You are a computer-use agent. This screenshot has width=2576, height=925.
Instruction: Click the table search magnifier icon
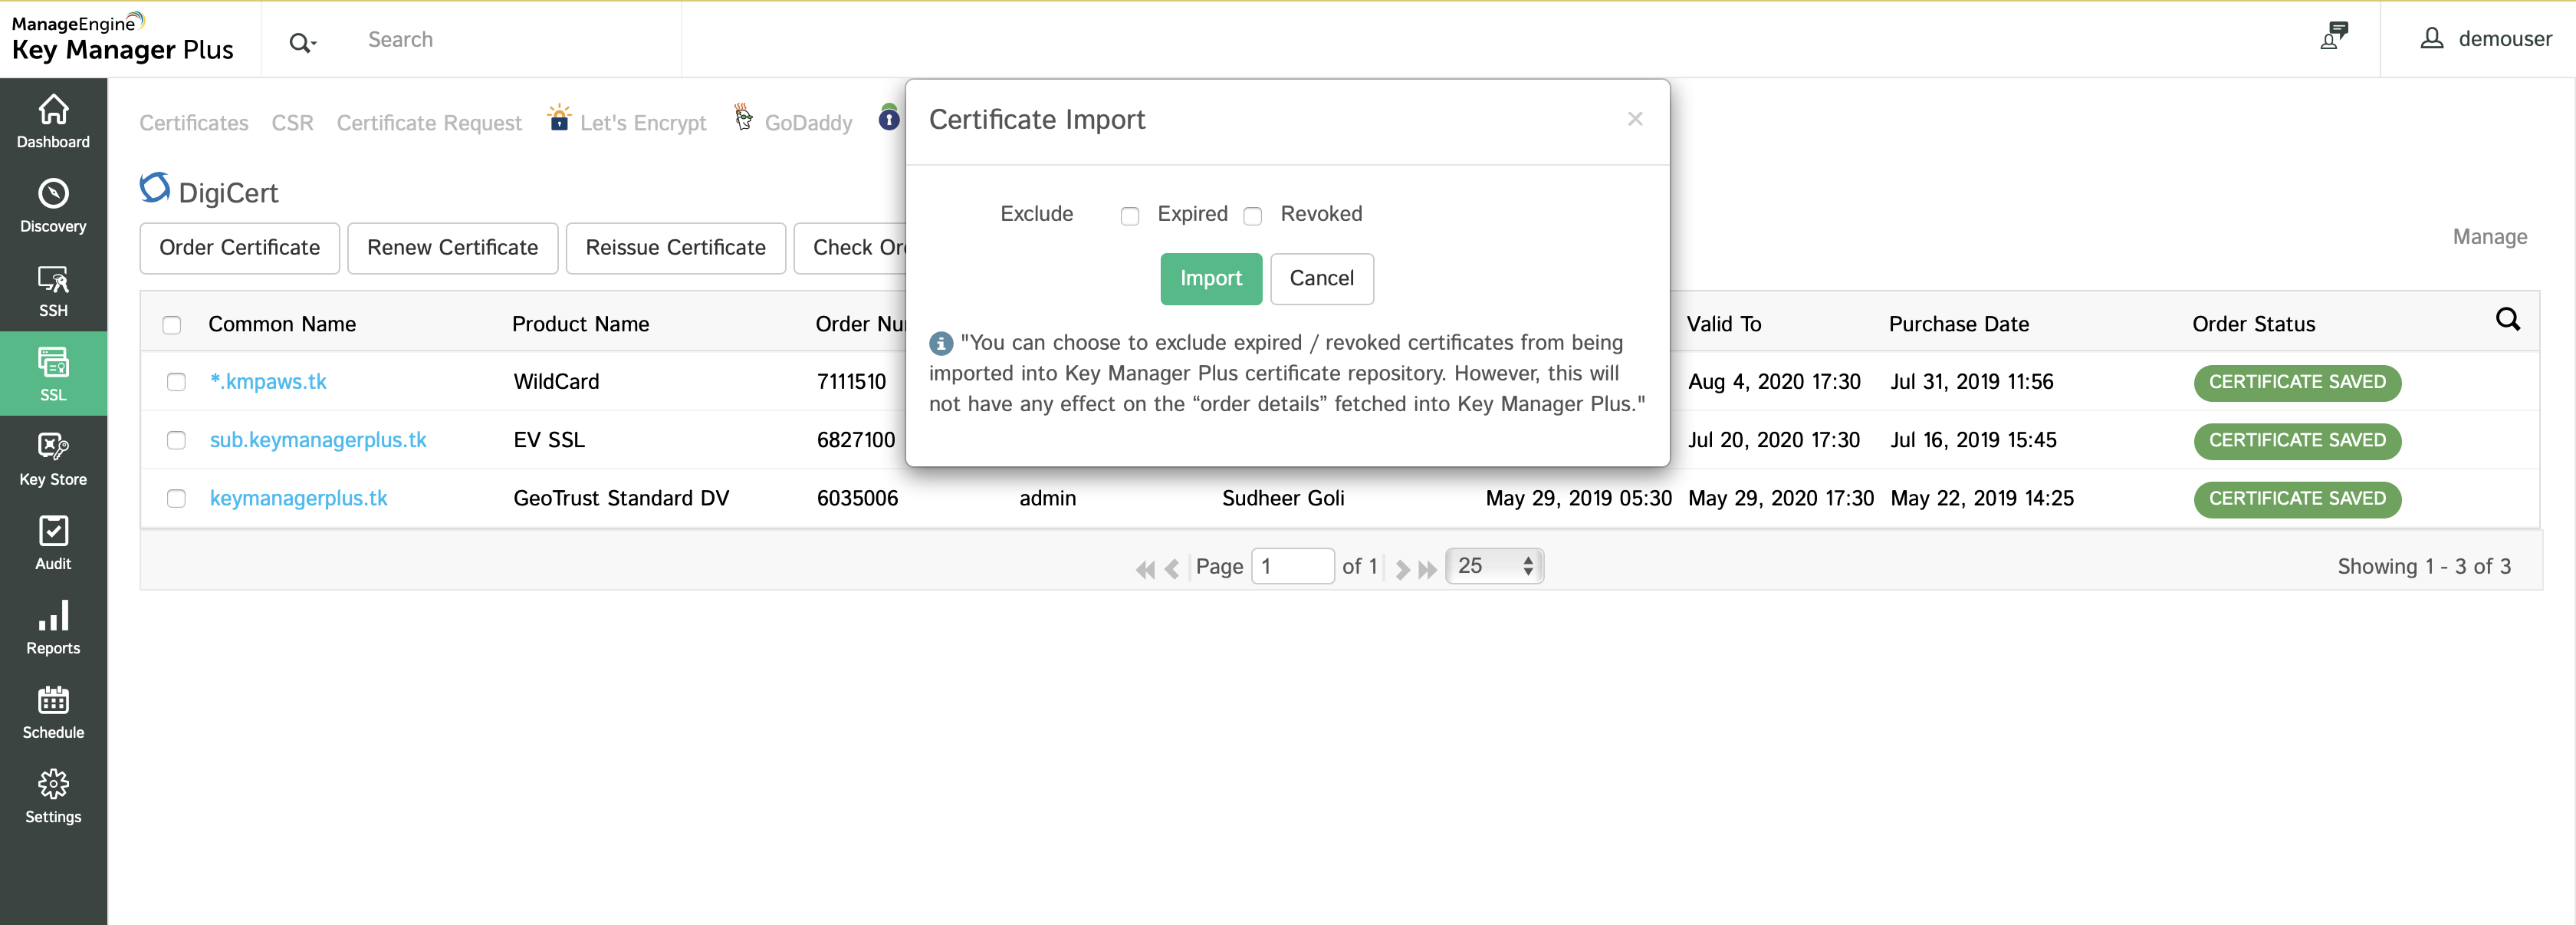[x=2507, y=320]
